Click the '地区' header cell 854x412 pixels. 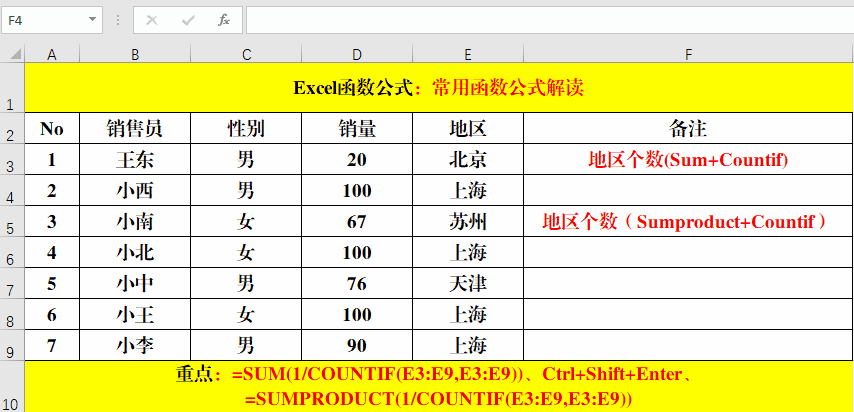pos(468,129)
